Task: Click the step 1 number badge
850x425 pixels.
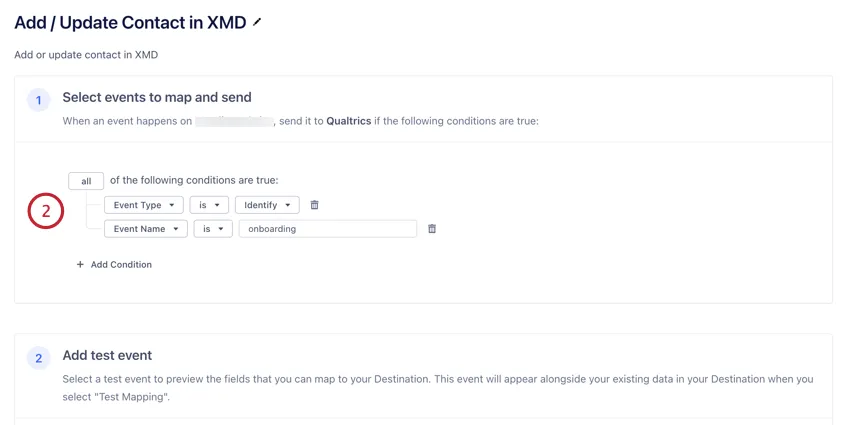Action: (x=38, y=100)
